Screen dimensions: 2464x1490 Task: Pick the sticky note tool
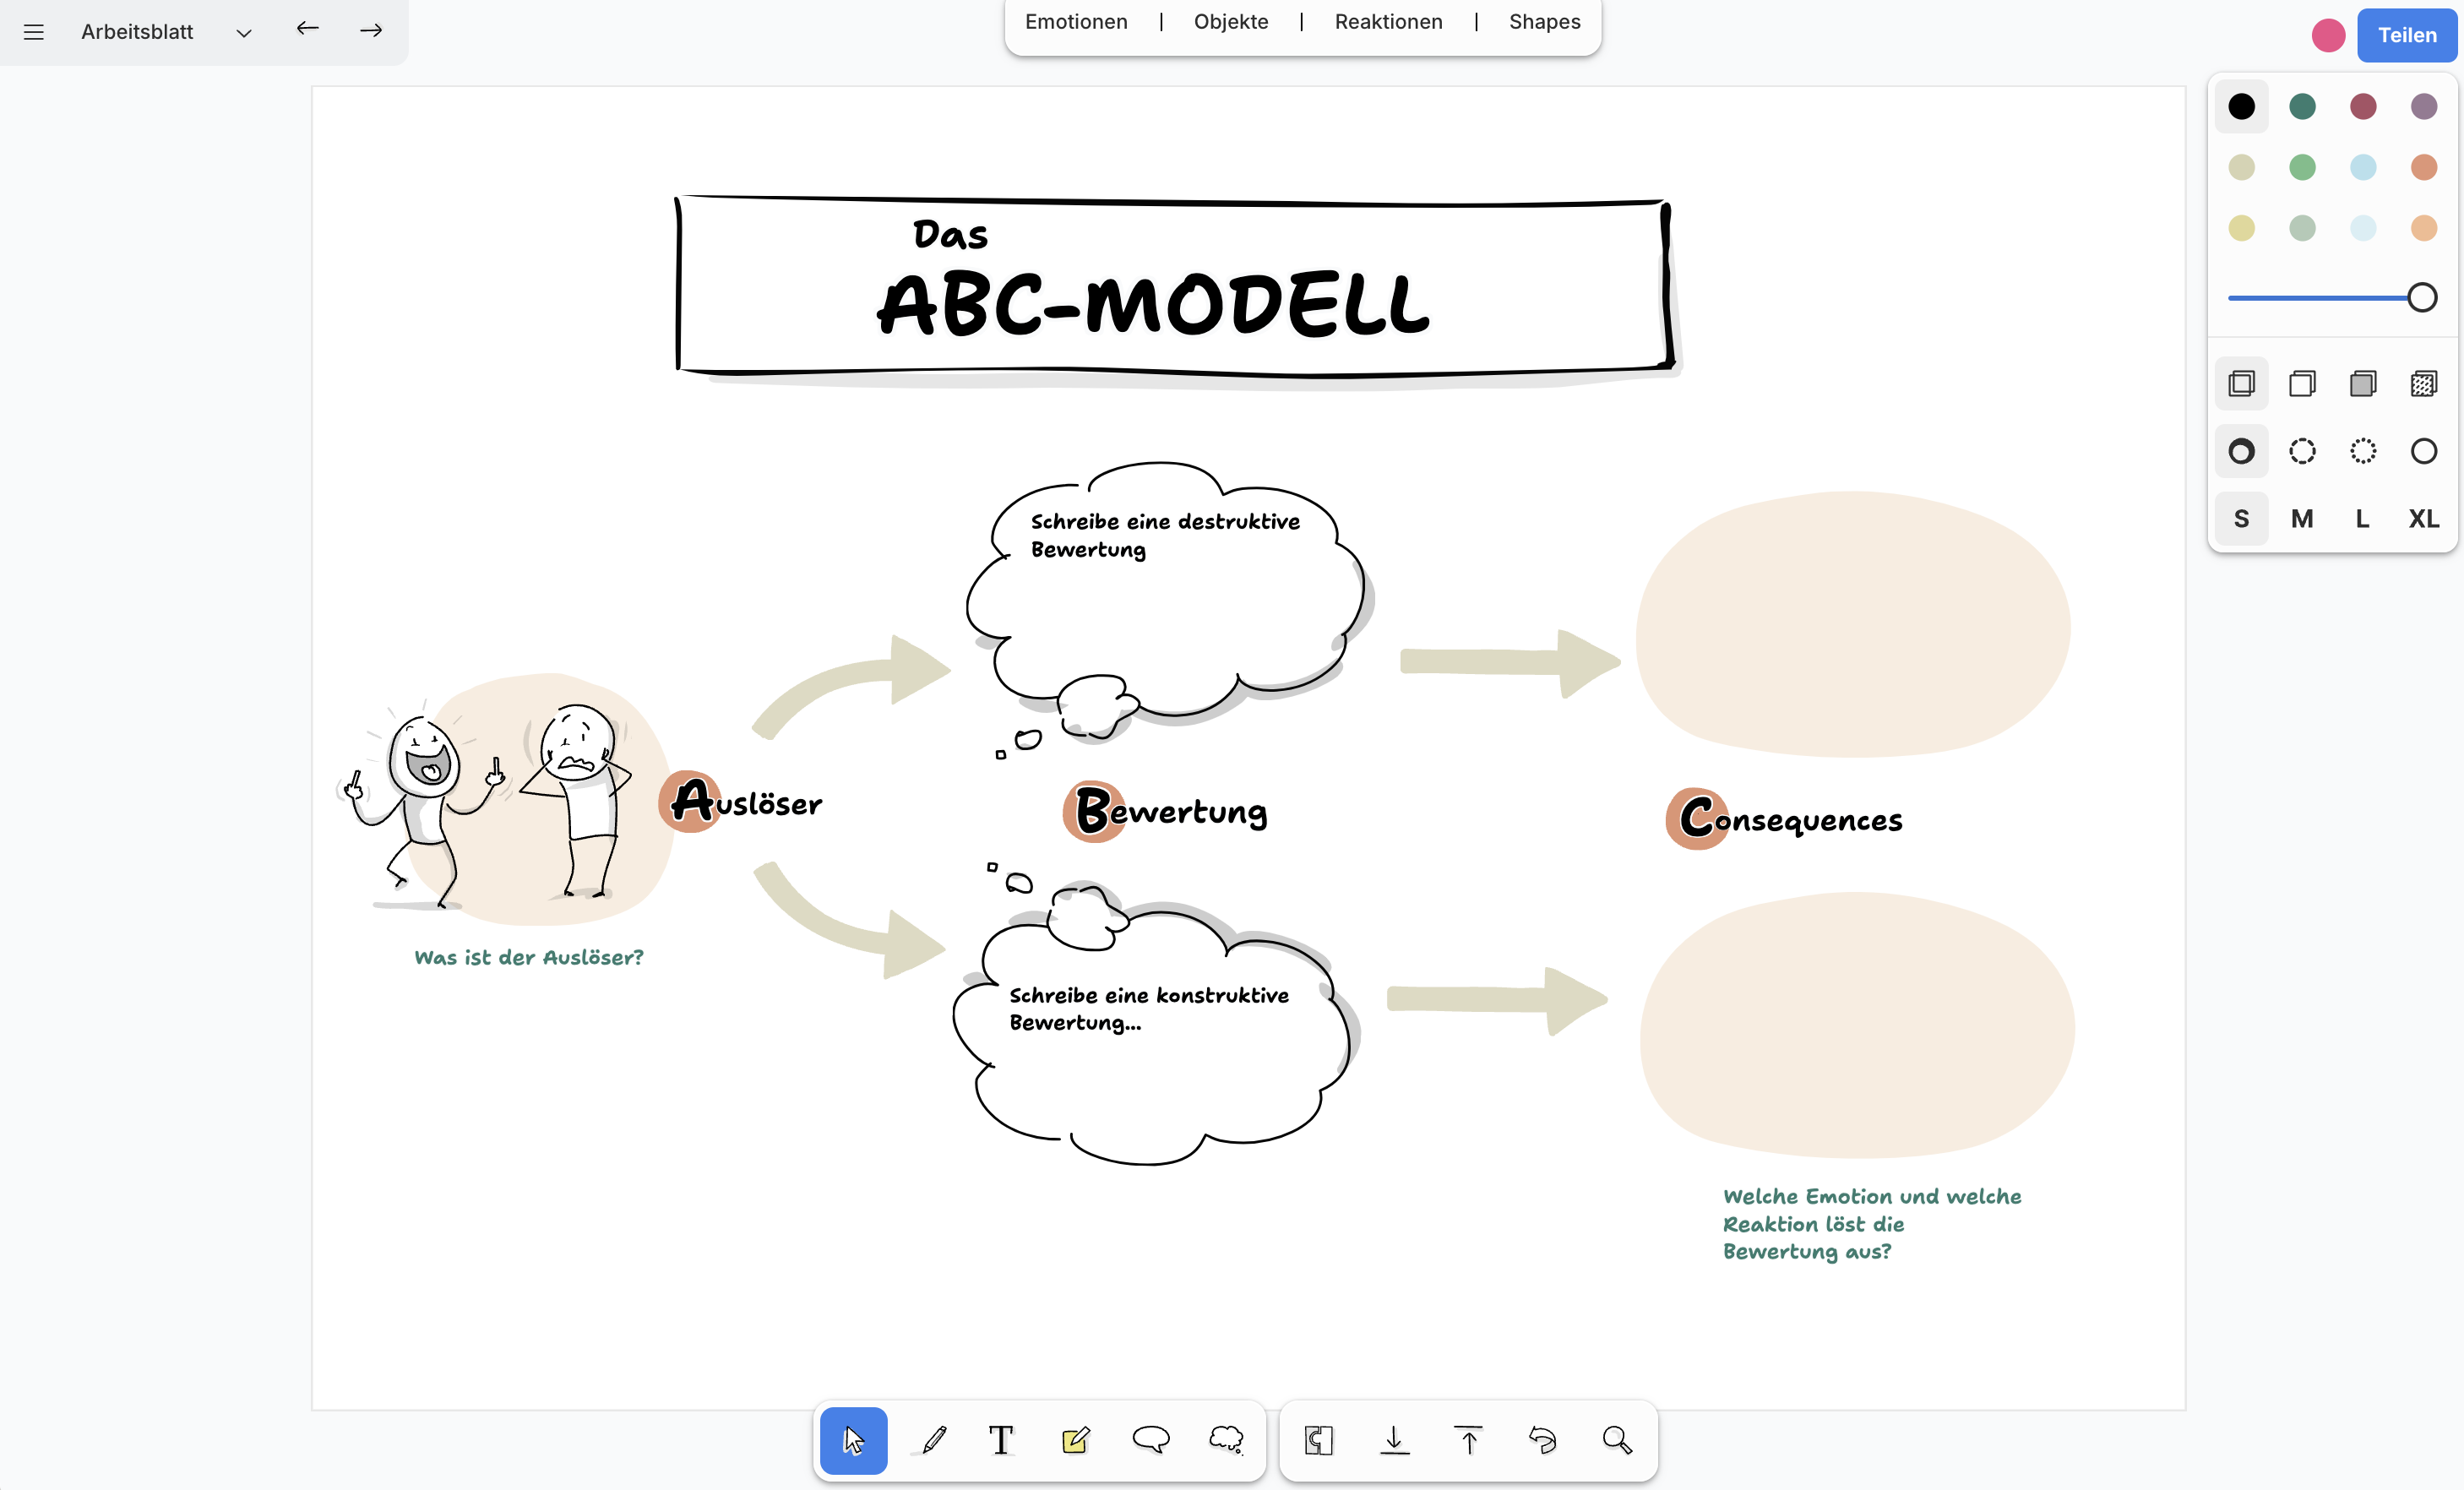click(1075, 1440)
